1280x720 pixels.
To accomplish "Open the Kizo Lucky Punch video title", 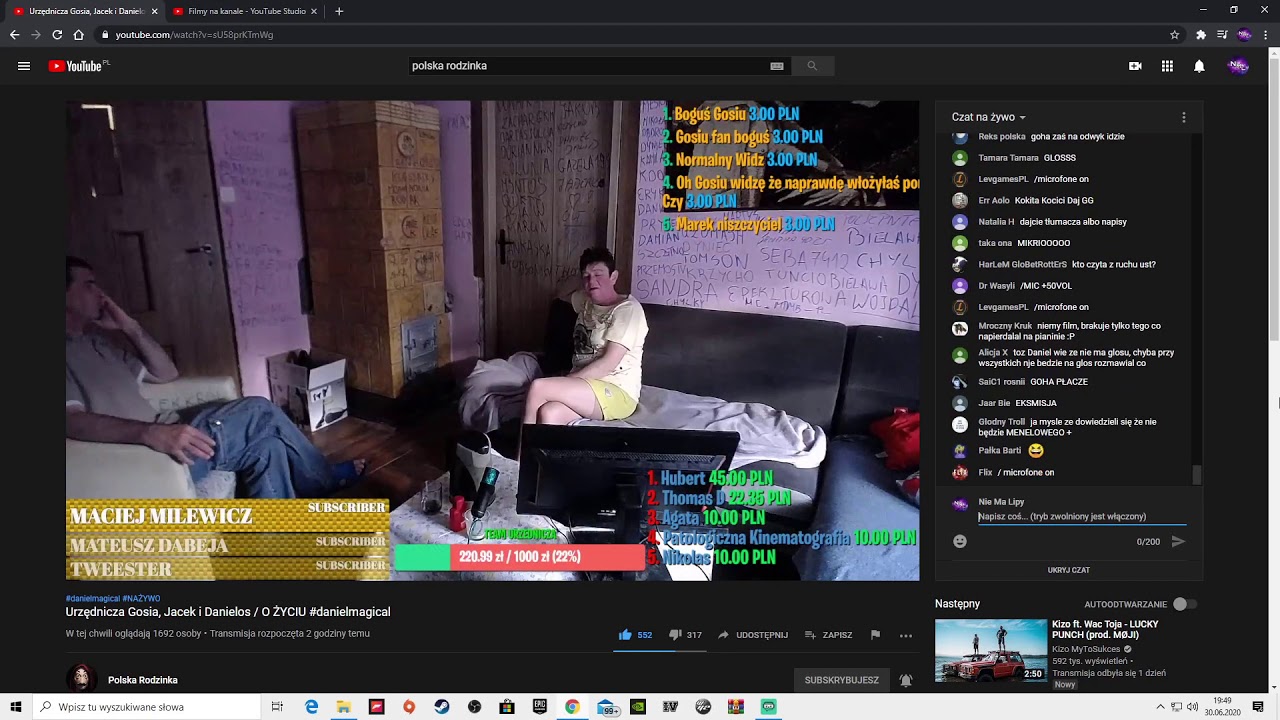I will click(1105, 630).
